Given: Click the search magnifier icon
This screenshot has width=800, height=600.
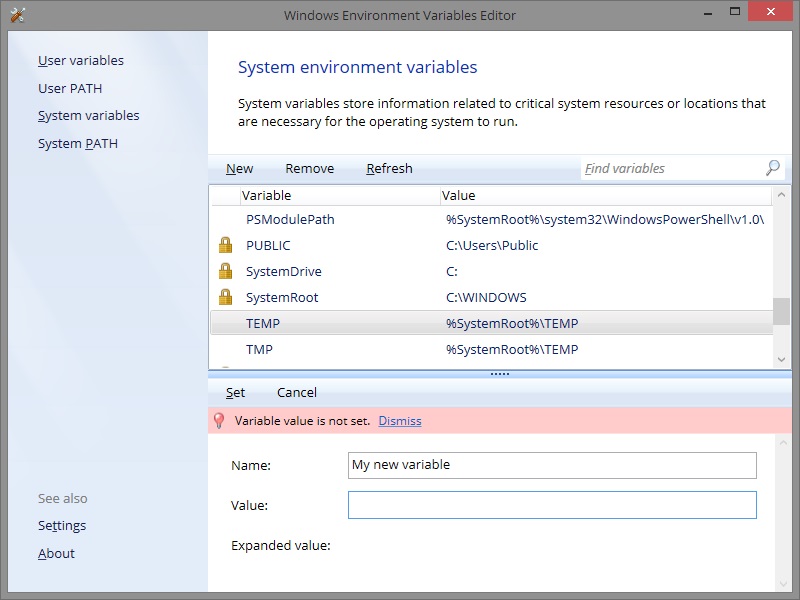Looking at the screenshot, I should click(x=772, y=167).
